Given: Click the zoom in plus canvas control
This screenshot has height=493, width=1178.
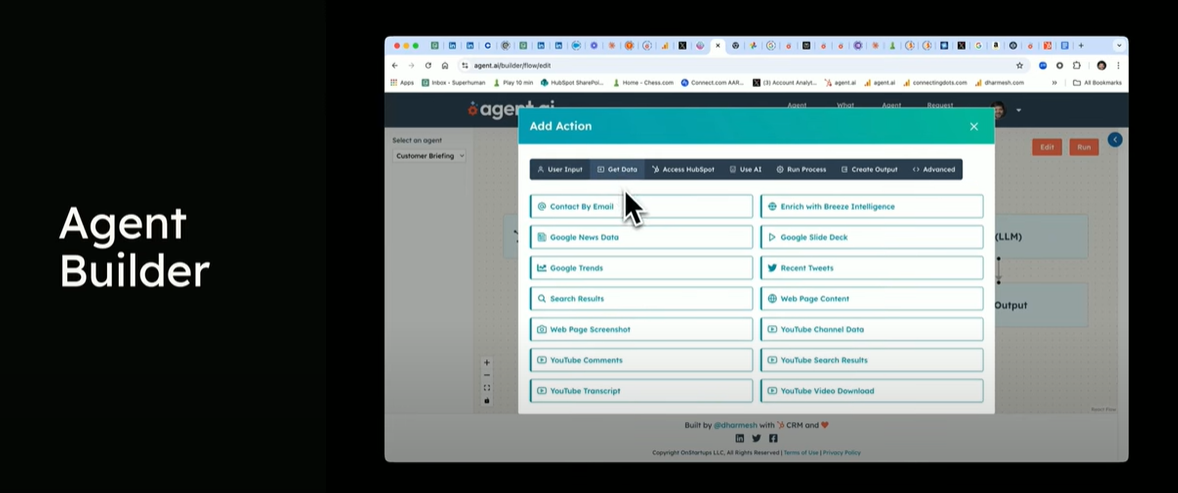Looking at the screenshot, I should click(487, 363).
